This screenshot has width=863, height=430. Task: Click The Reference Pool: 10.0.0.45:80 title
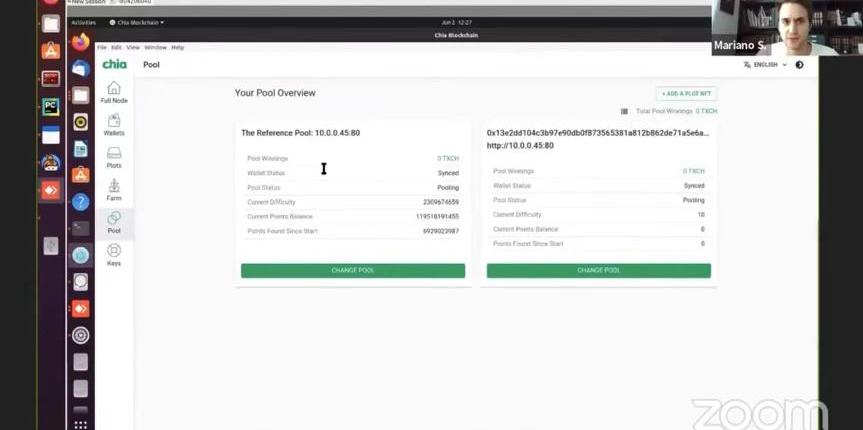pyautogui.click(x=301, y=133)
